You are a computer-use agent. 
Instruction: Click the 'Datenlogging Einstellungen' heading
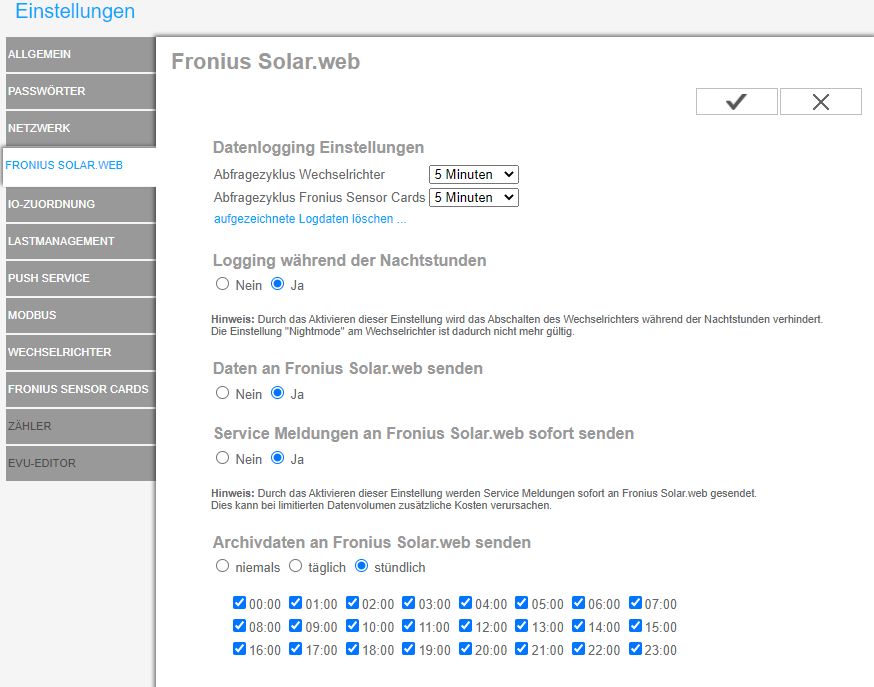318,148
